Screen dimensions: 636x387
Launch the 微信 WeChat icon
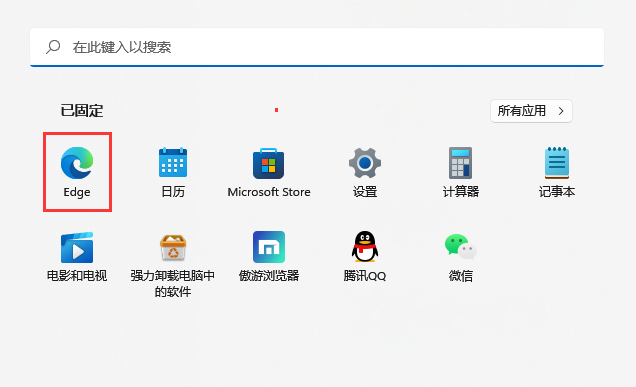pos(460,247)
